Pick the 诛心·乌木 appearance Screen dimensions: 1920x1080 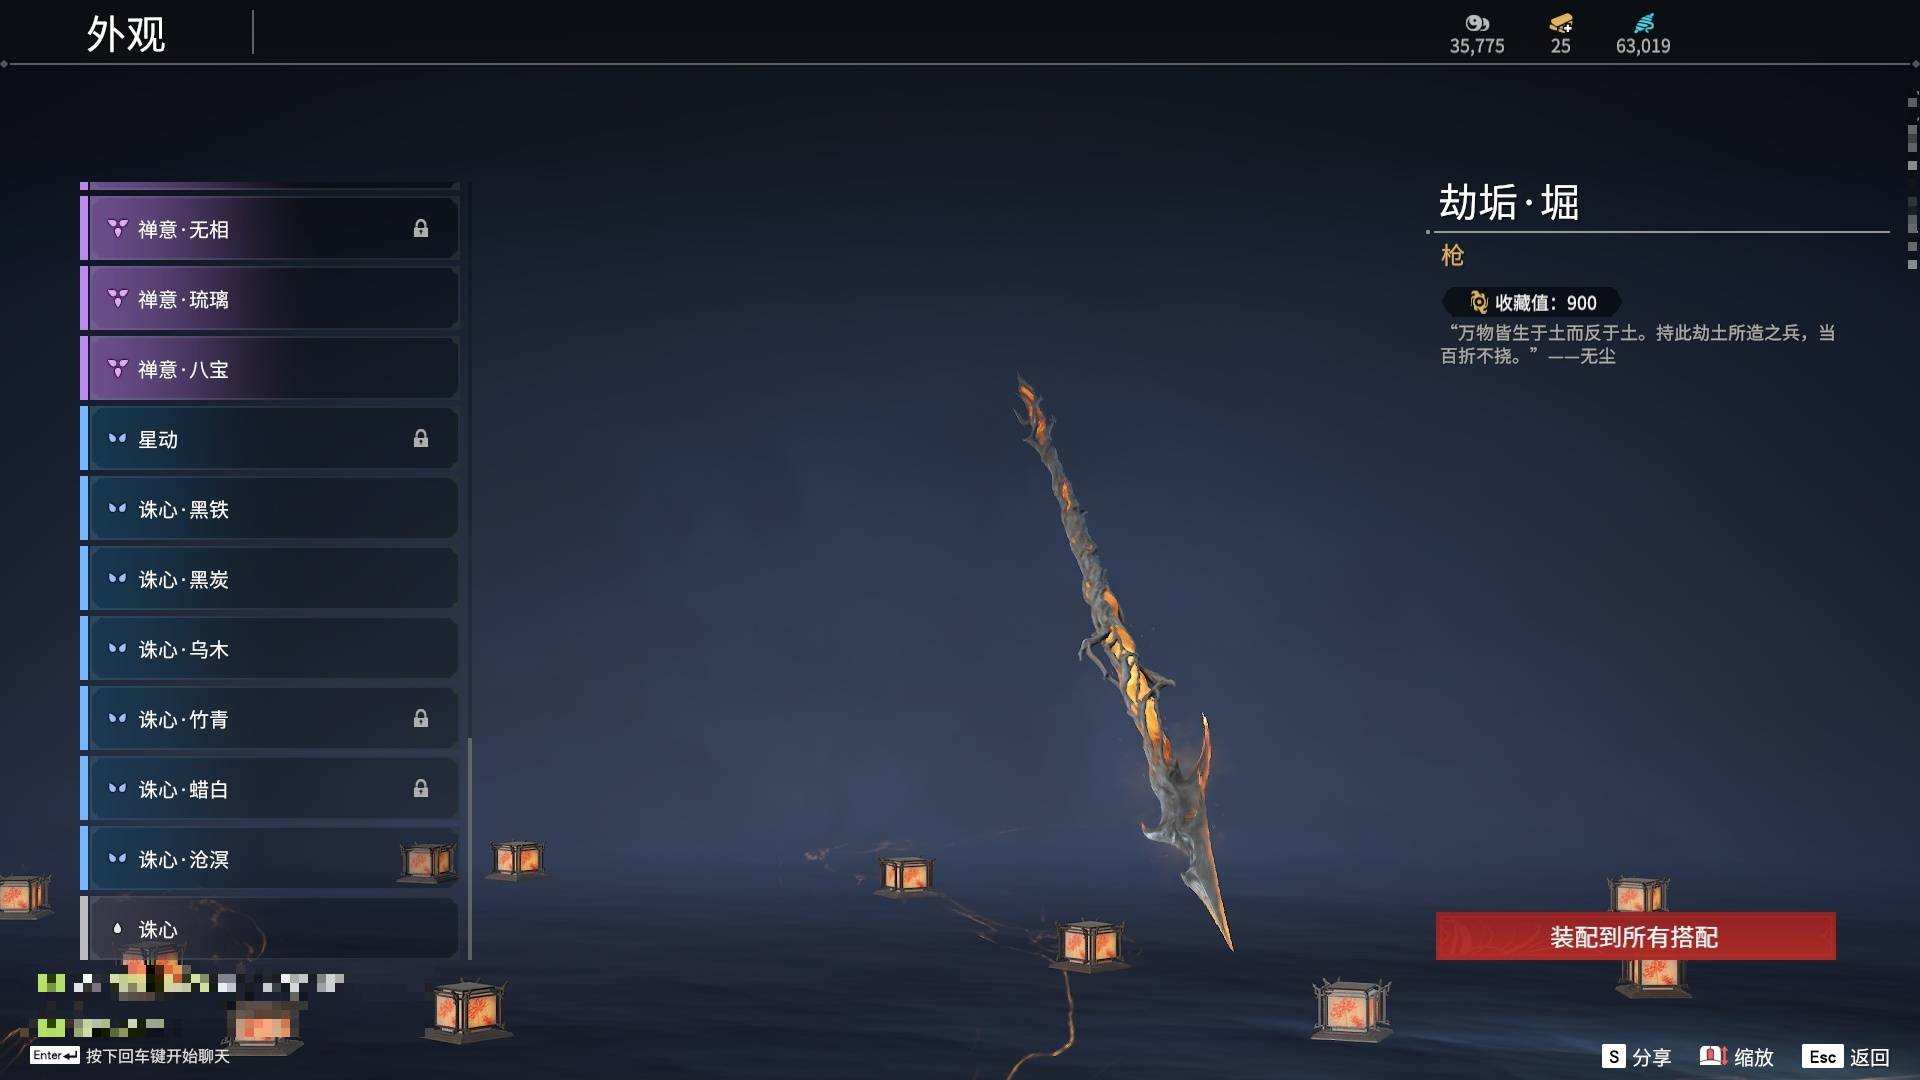click(x=270, y=649)
